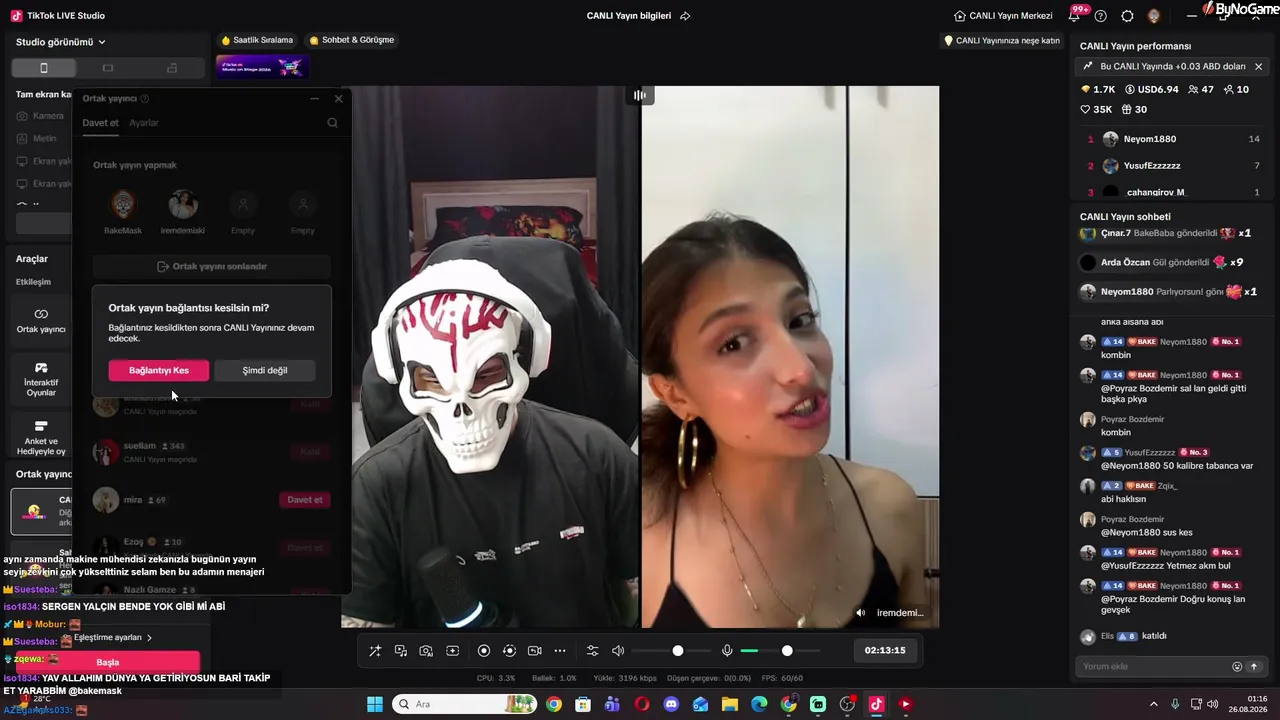Open the settings gear icon in top bar
This screenshot has height=720, width=1280.
coord(1127,16)
